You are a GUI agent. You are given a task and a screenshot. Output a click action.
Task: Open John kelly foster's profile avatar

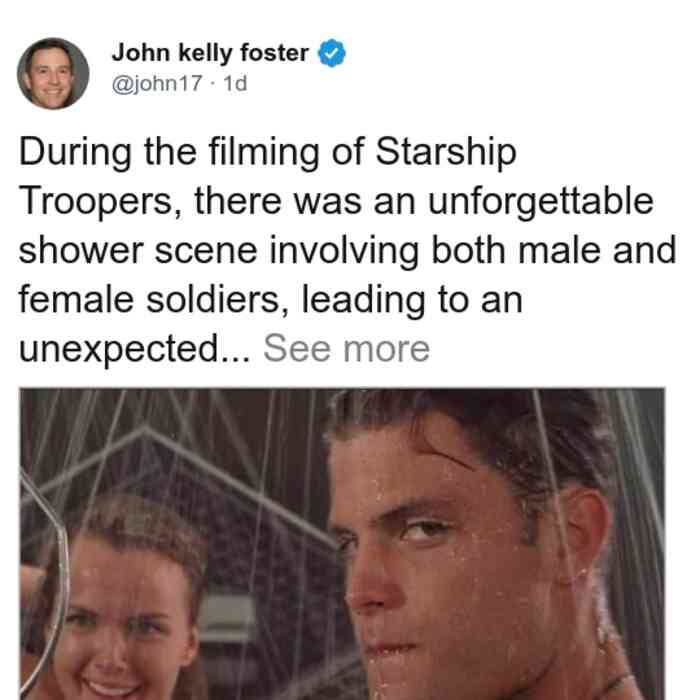point(53,74)
